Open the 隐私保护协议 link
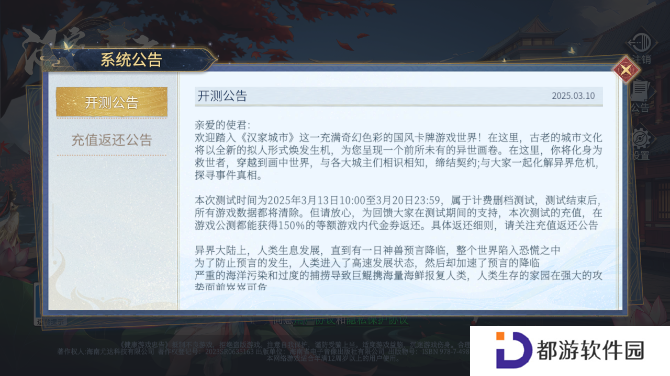670x376 pixels. click(377, 320)
